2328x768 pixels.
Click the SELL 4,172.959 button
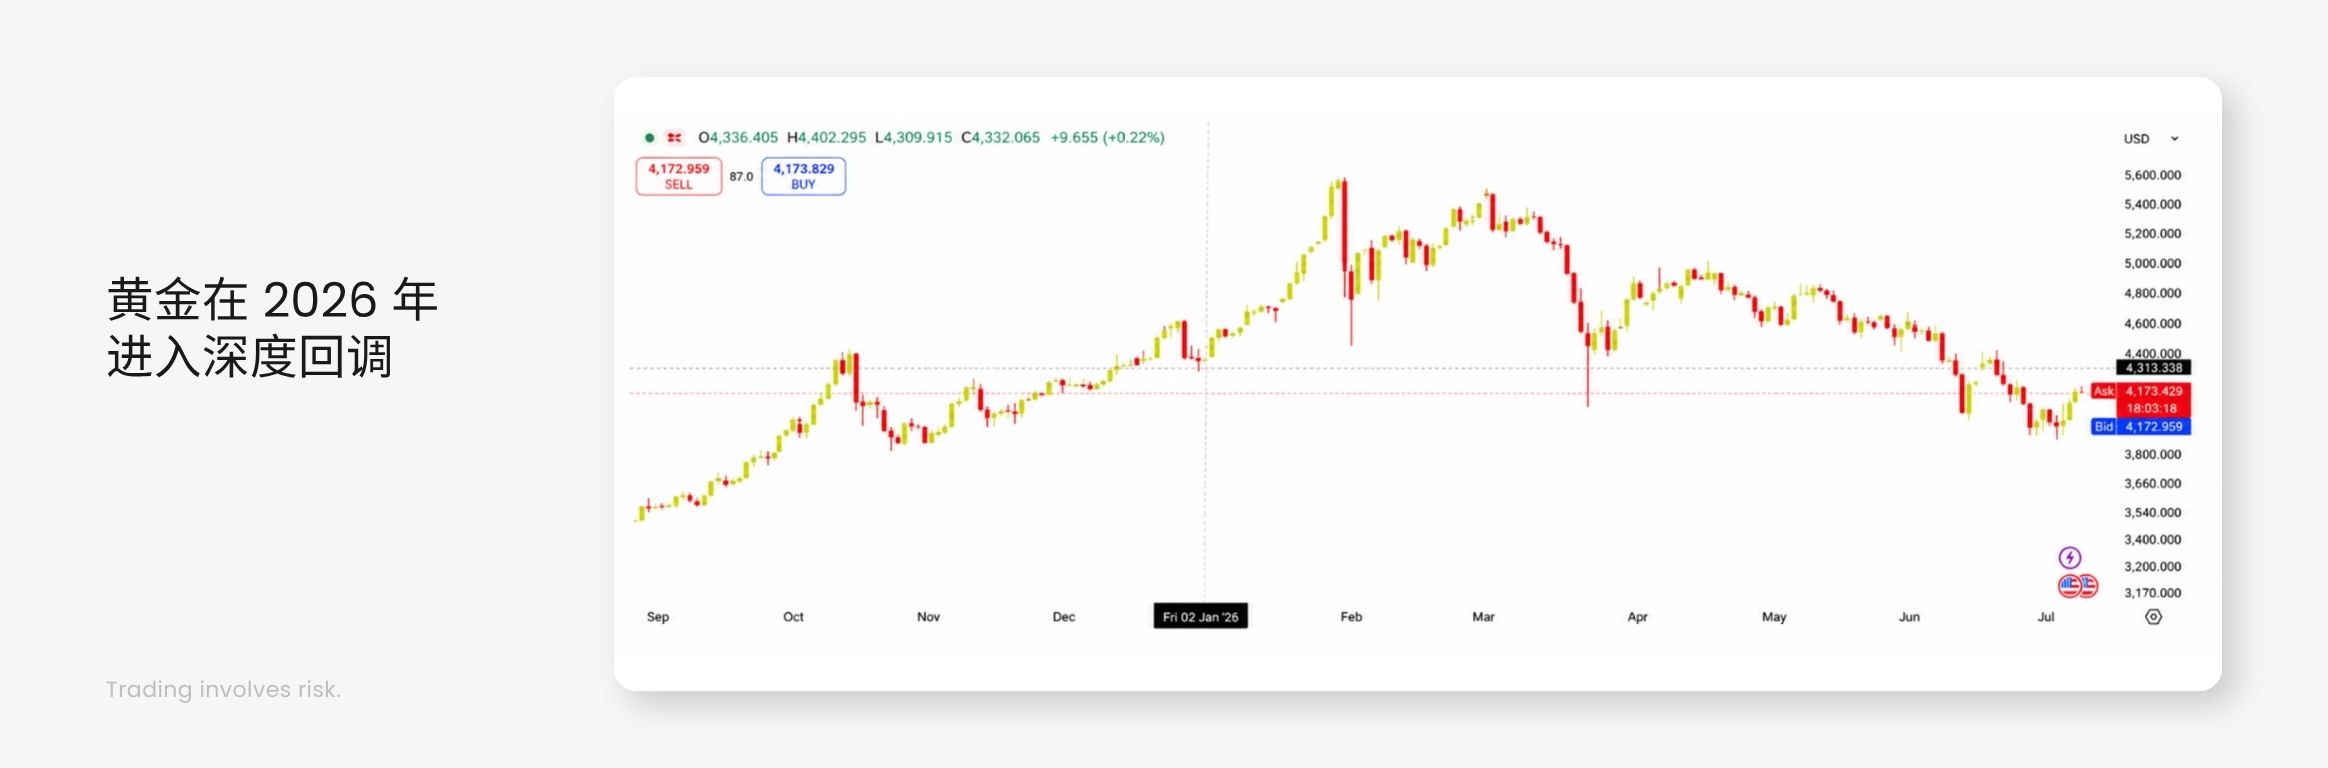(678, 176)
